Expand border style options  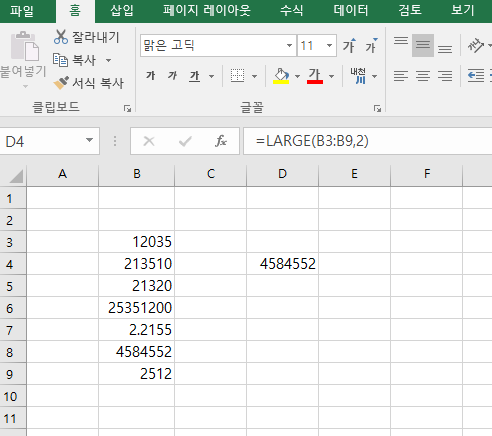[254, 76]
